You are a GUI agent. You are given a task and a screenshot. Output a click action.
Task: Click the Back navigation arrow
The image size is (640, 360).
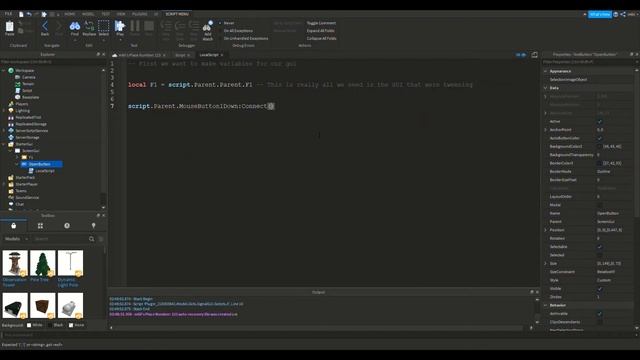(x=45, y=27)
